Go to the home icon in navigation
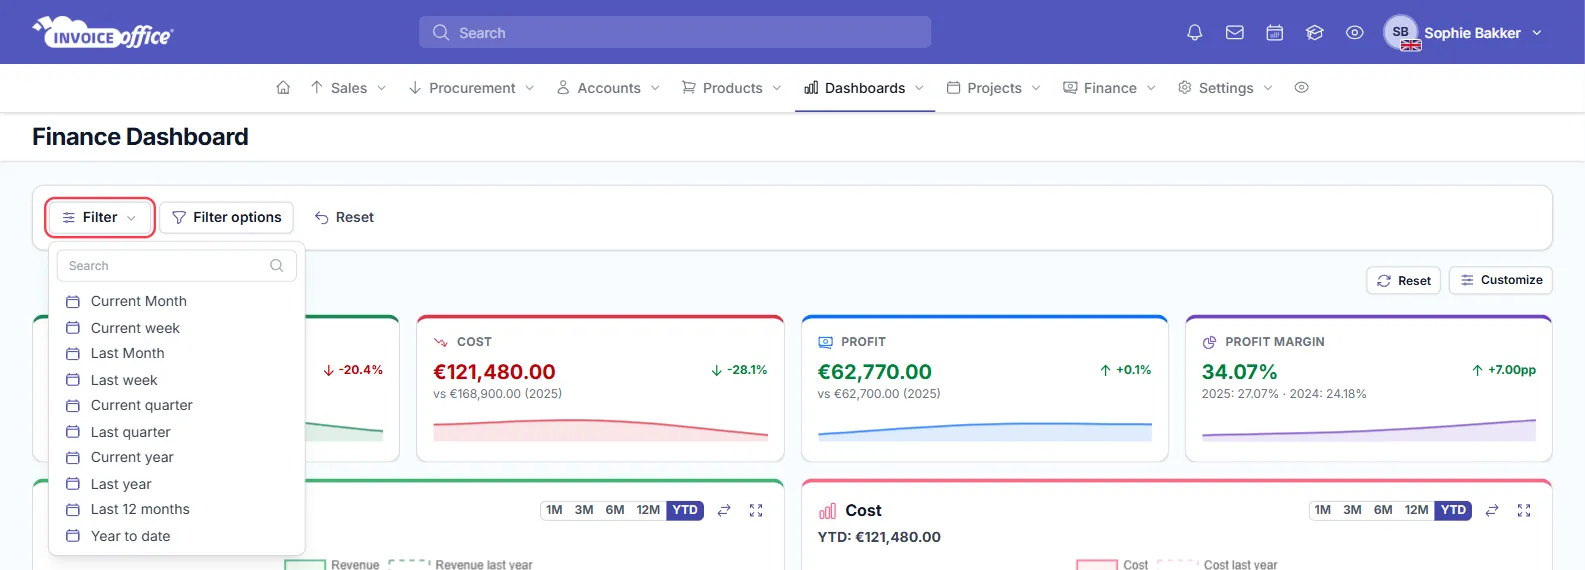This screenshot has height=570, width=1585. 283,88
